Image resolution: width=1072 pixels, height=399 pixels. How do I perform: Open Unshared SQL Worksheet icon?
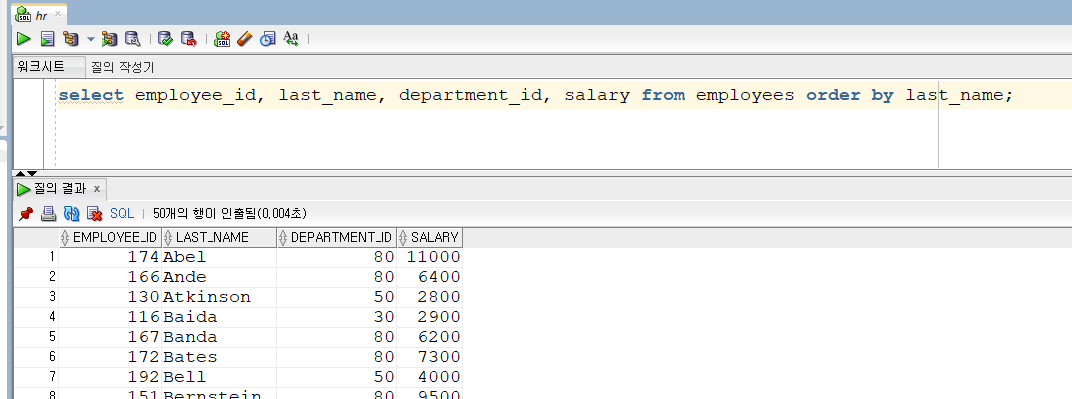[222, 39]
